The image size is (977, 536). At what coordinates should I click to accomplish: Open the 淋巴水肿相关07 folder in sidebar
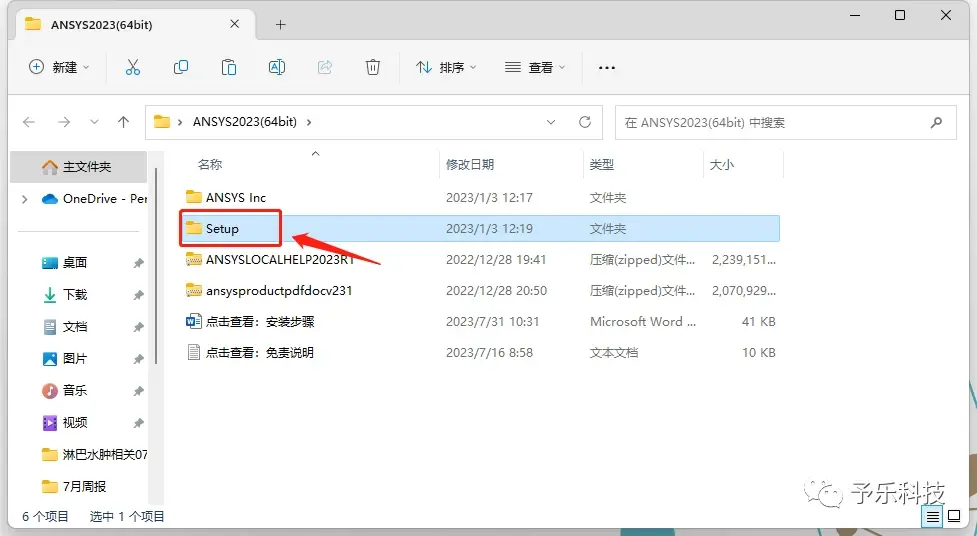coord(93,454)
